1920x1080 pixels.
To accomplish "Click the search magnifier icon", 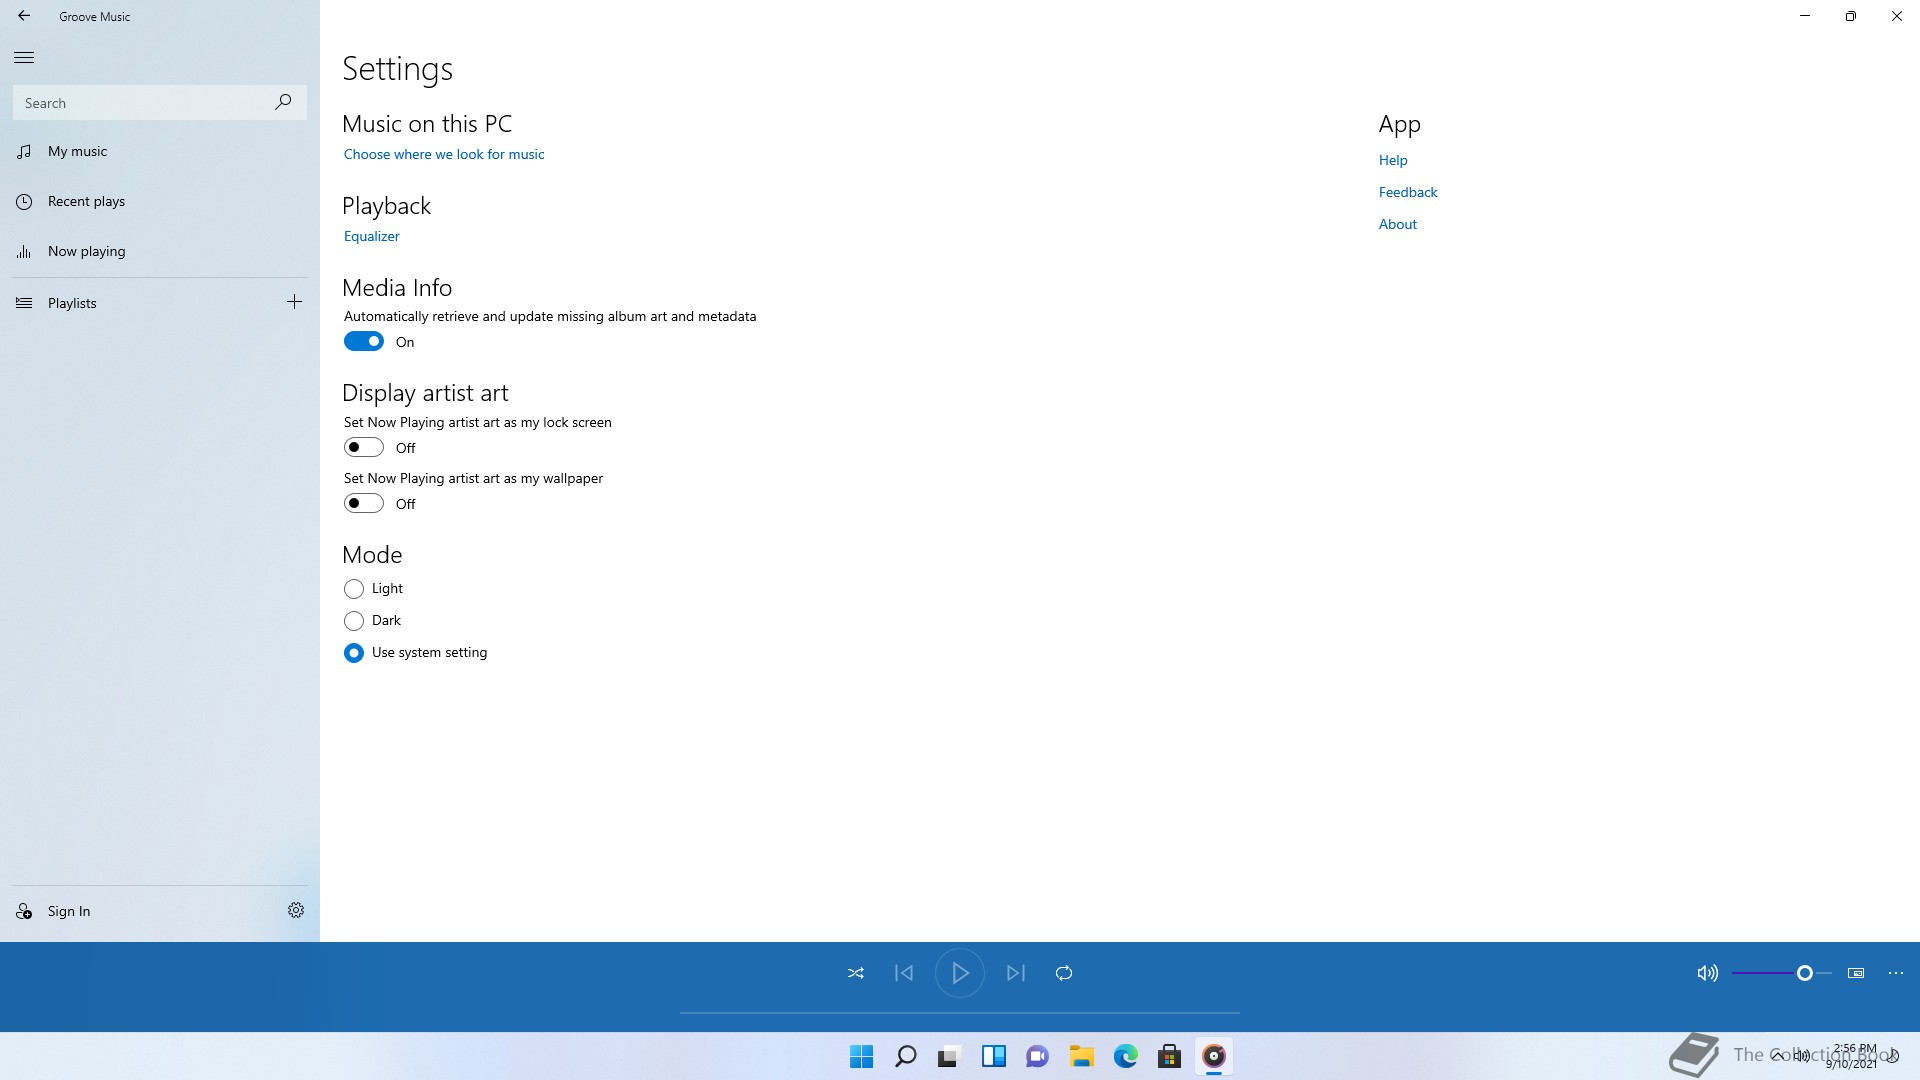I will pyautogui.click(x=283, y=102).
